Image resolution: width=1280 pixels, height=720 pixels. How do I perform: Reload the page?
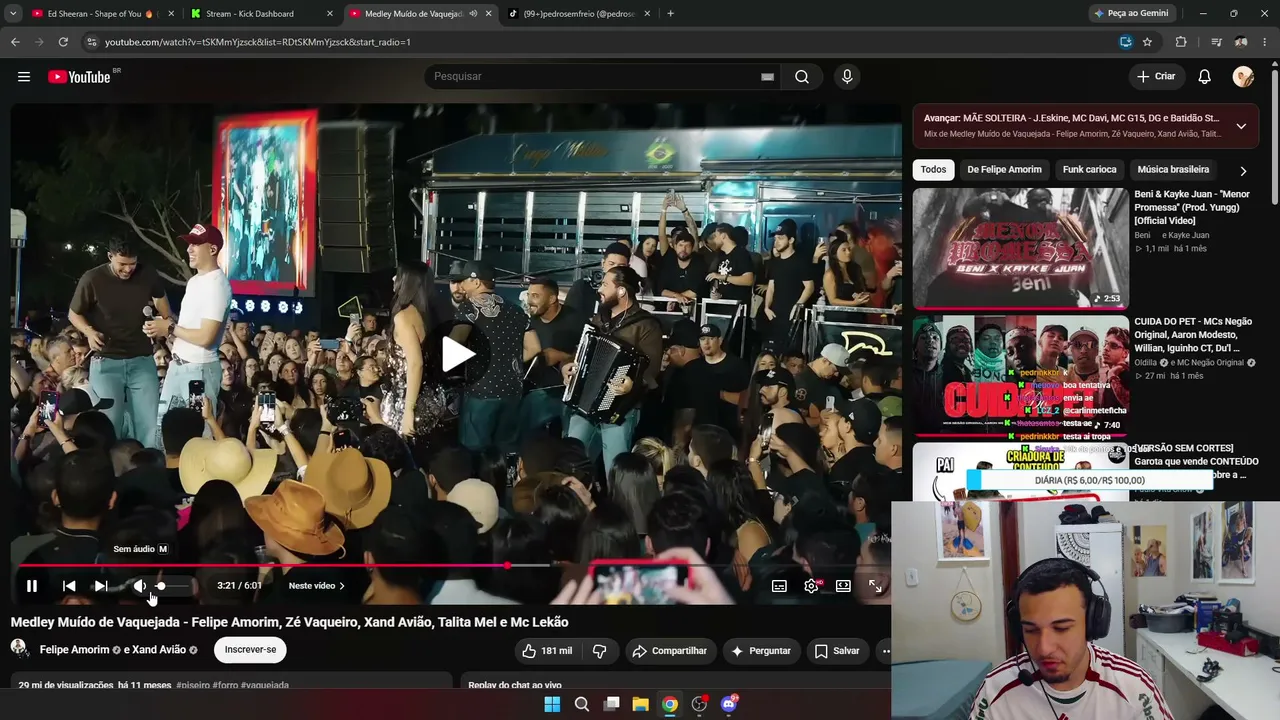[x=63, y=42]
